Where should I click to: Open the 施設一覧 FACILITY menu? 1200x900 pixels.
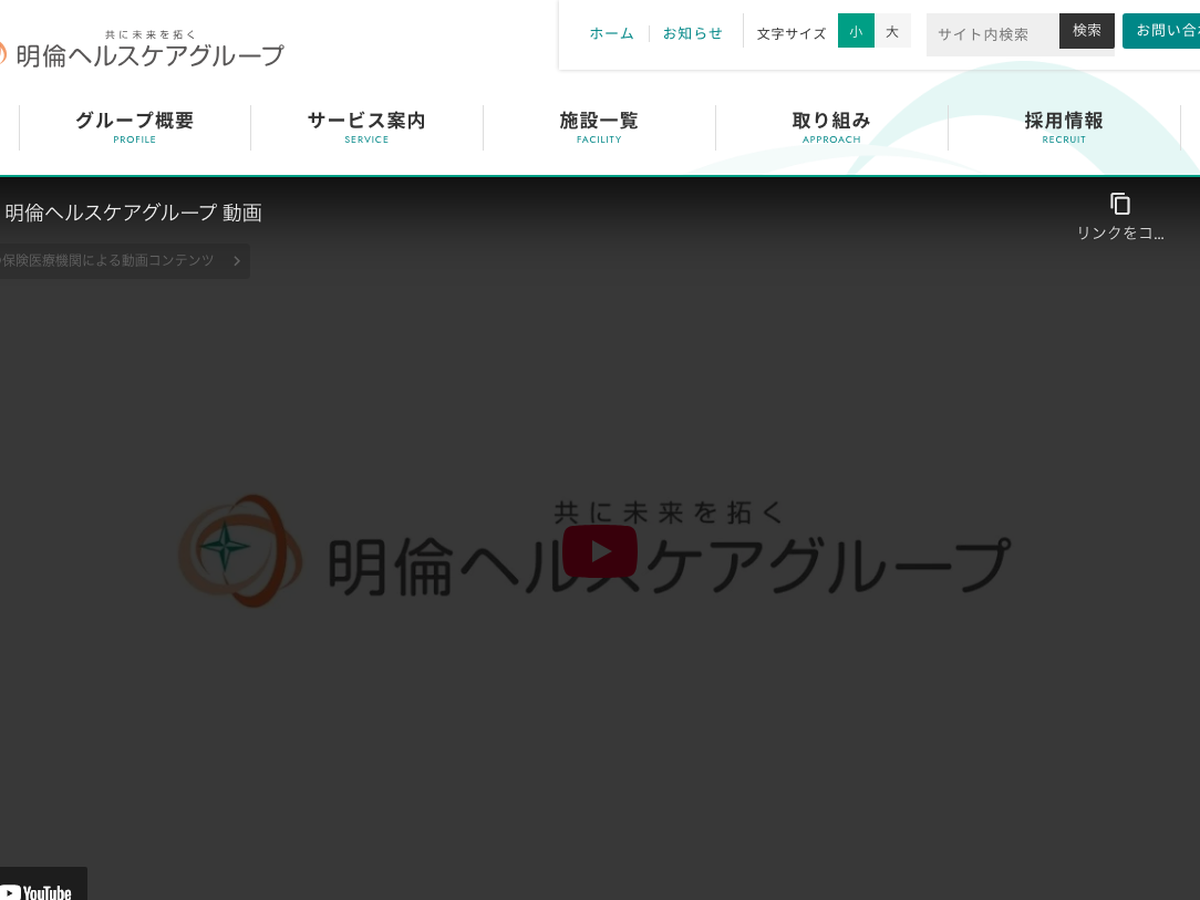[599, 127]
